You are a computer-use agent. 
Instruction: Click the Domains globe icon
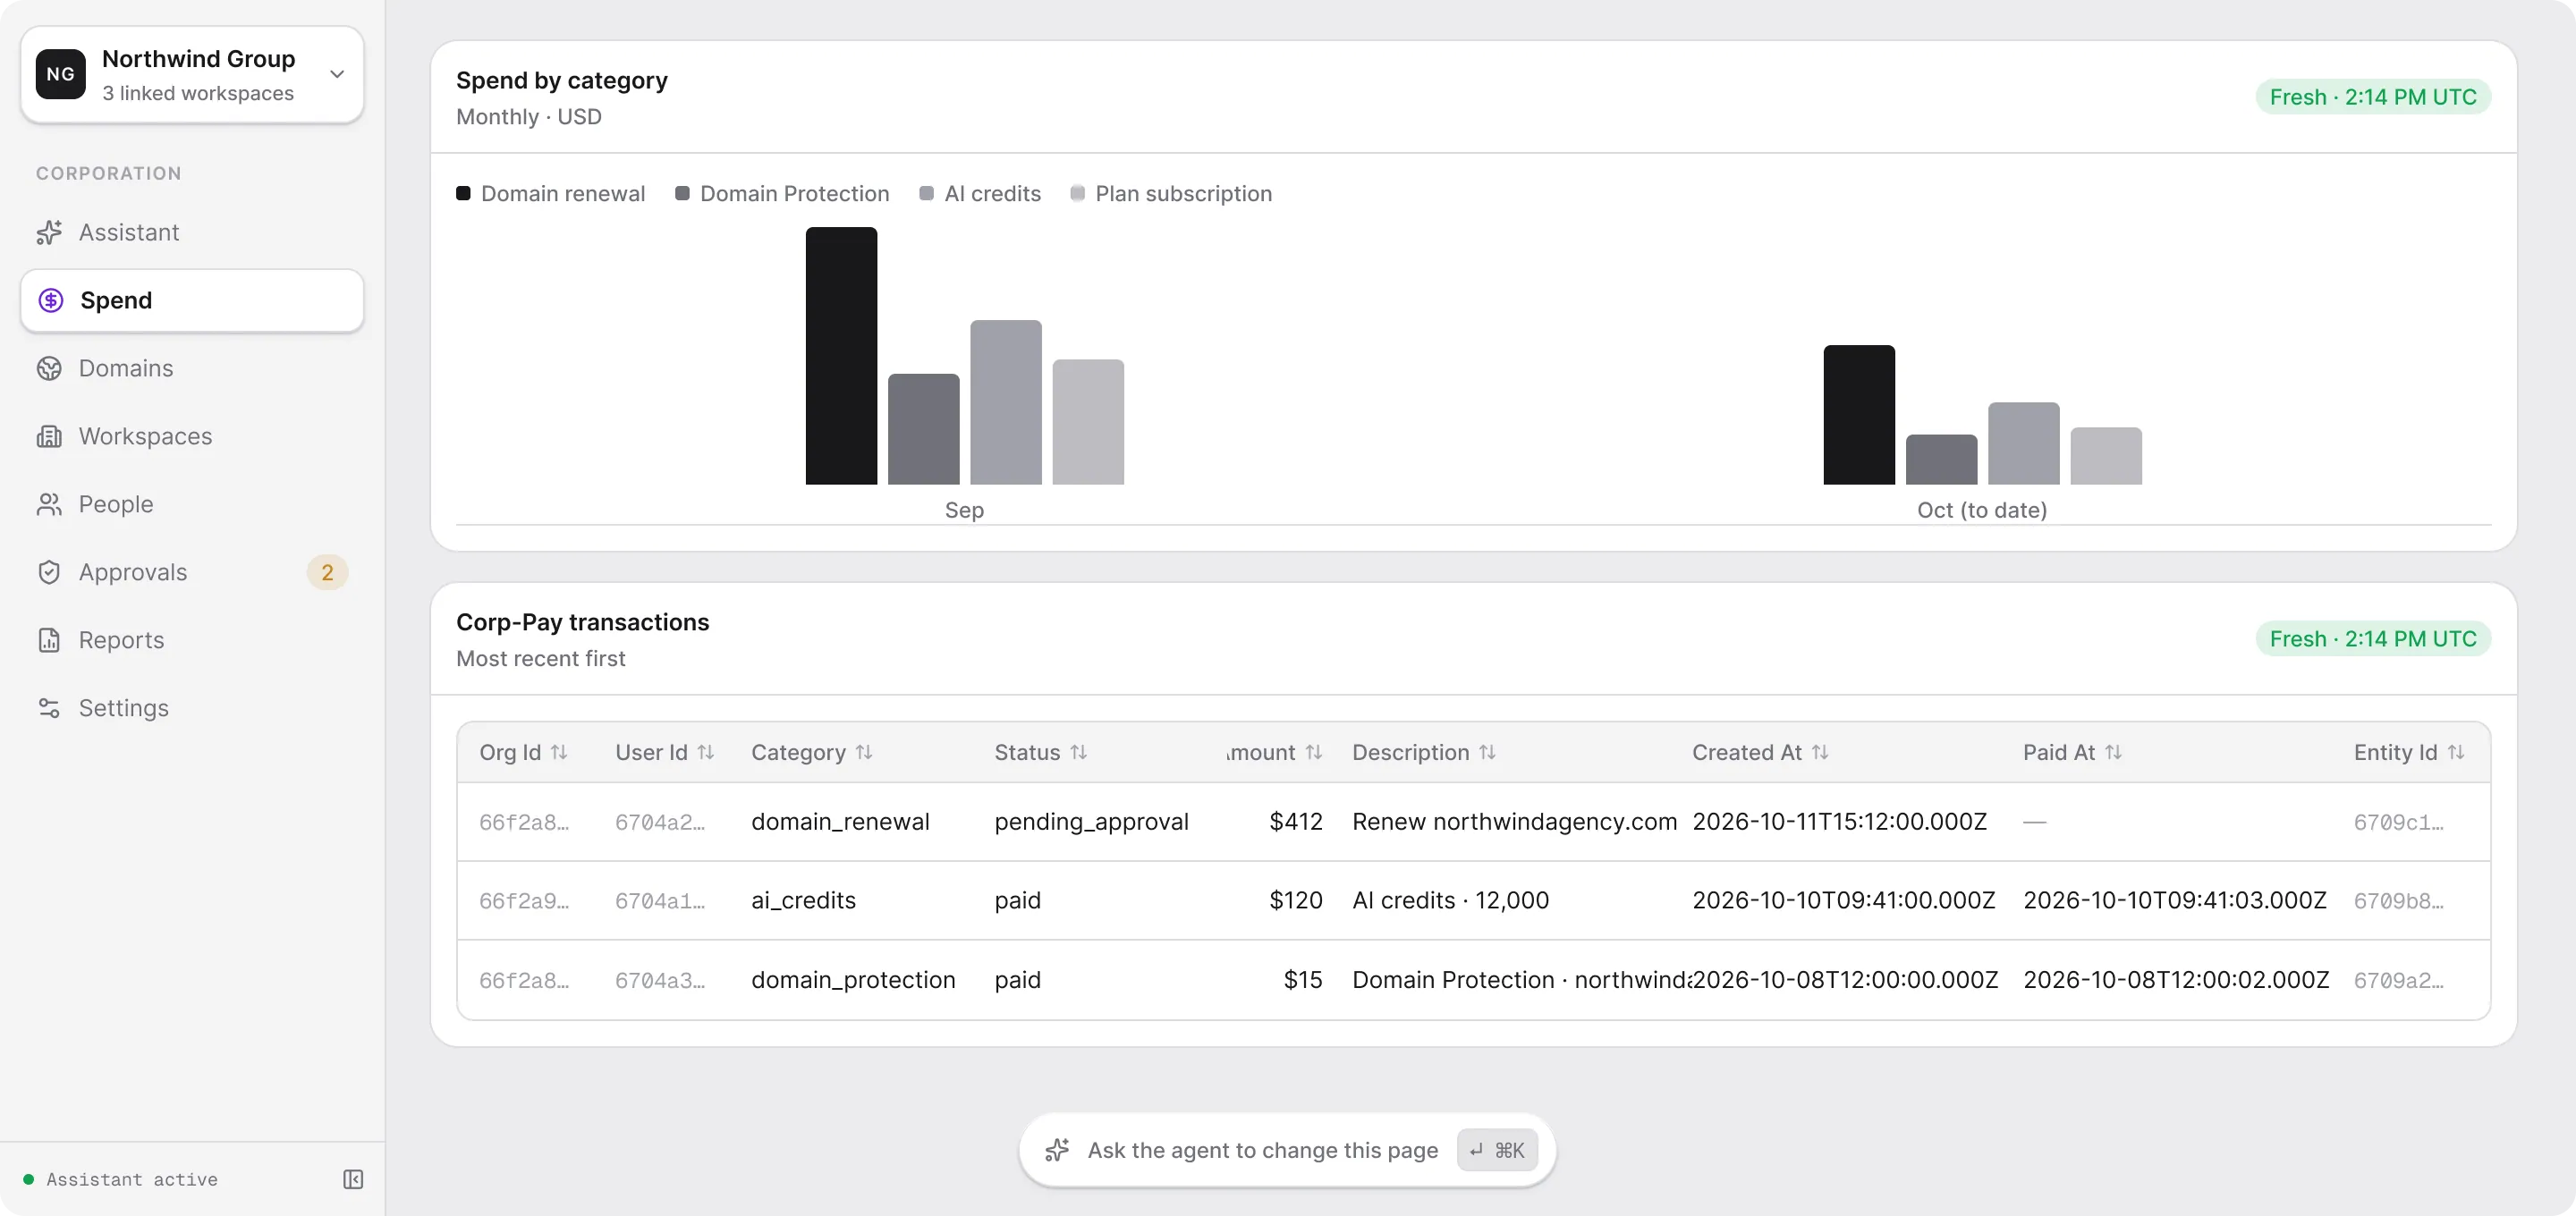pos(49,368)
